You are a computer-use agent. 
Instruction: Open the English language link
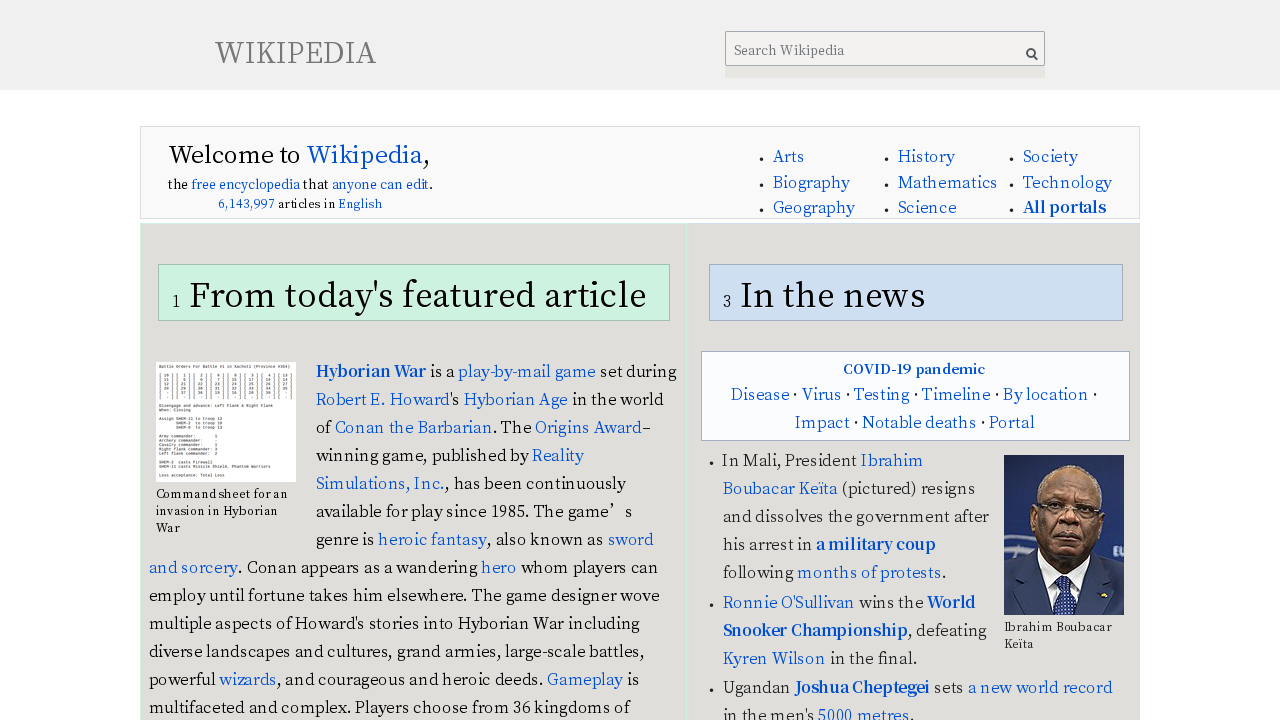[x=360, y=204]
